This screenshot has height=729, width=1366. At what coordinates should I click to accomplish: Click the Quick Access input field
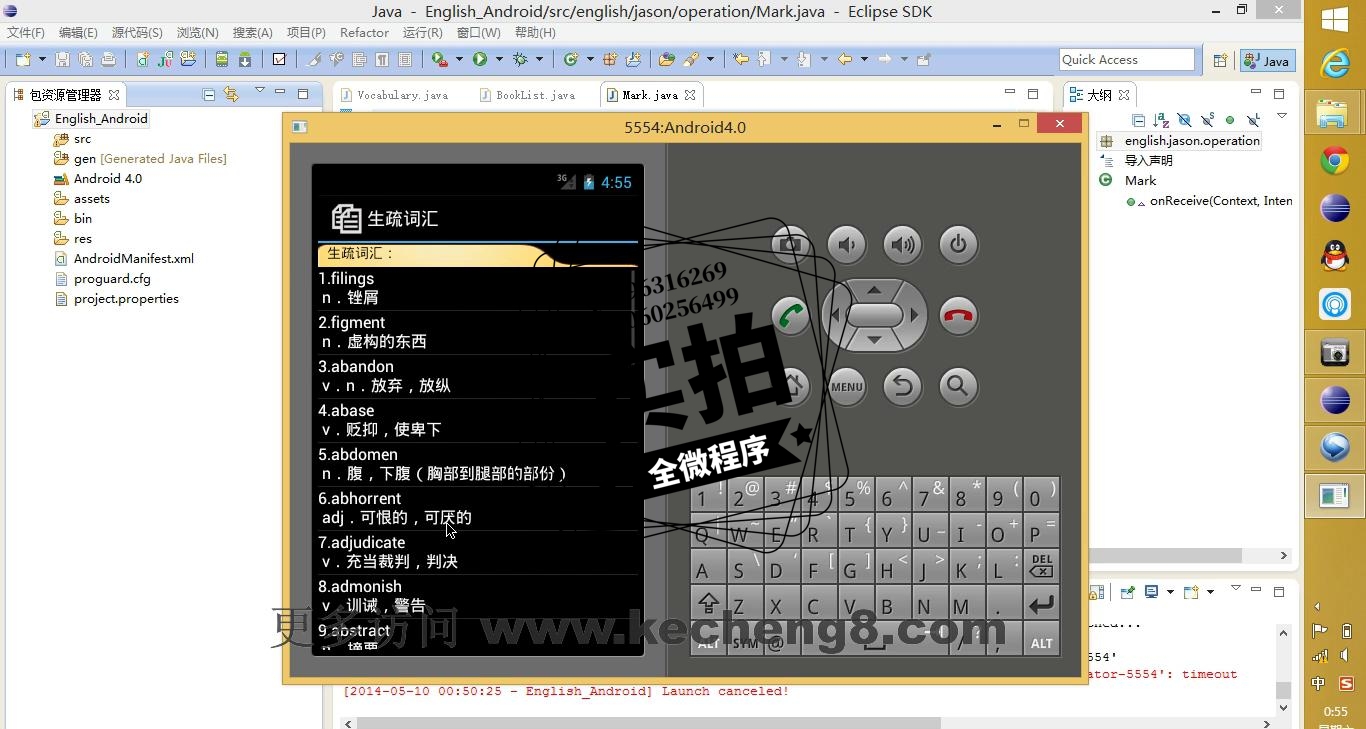(1127, 59)
